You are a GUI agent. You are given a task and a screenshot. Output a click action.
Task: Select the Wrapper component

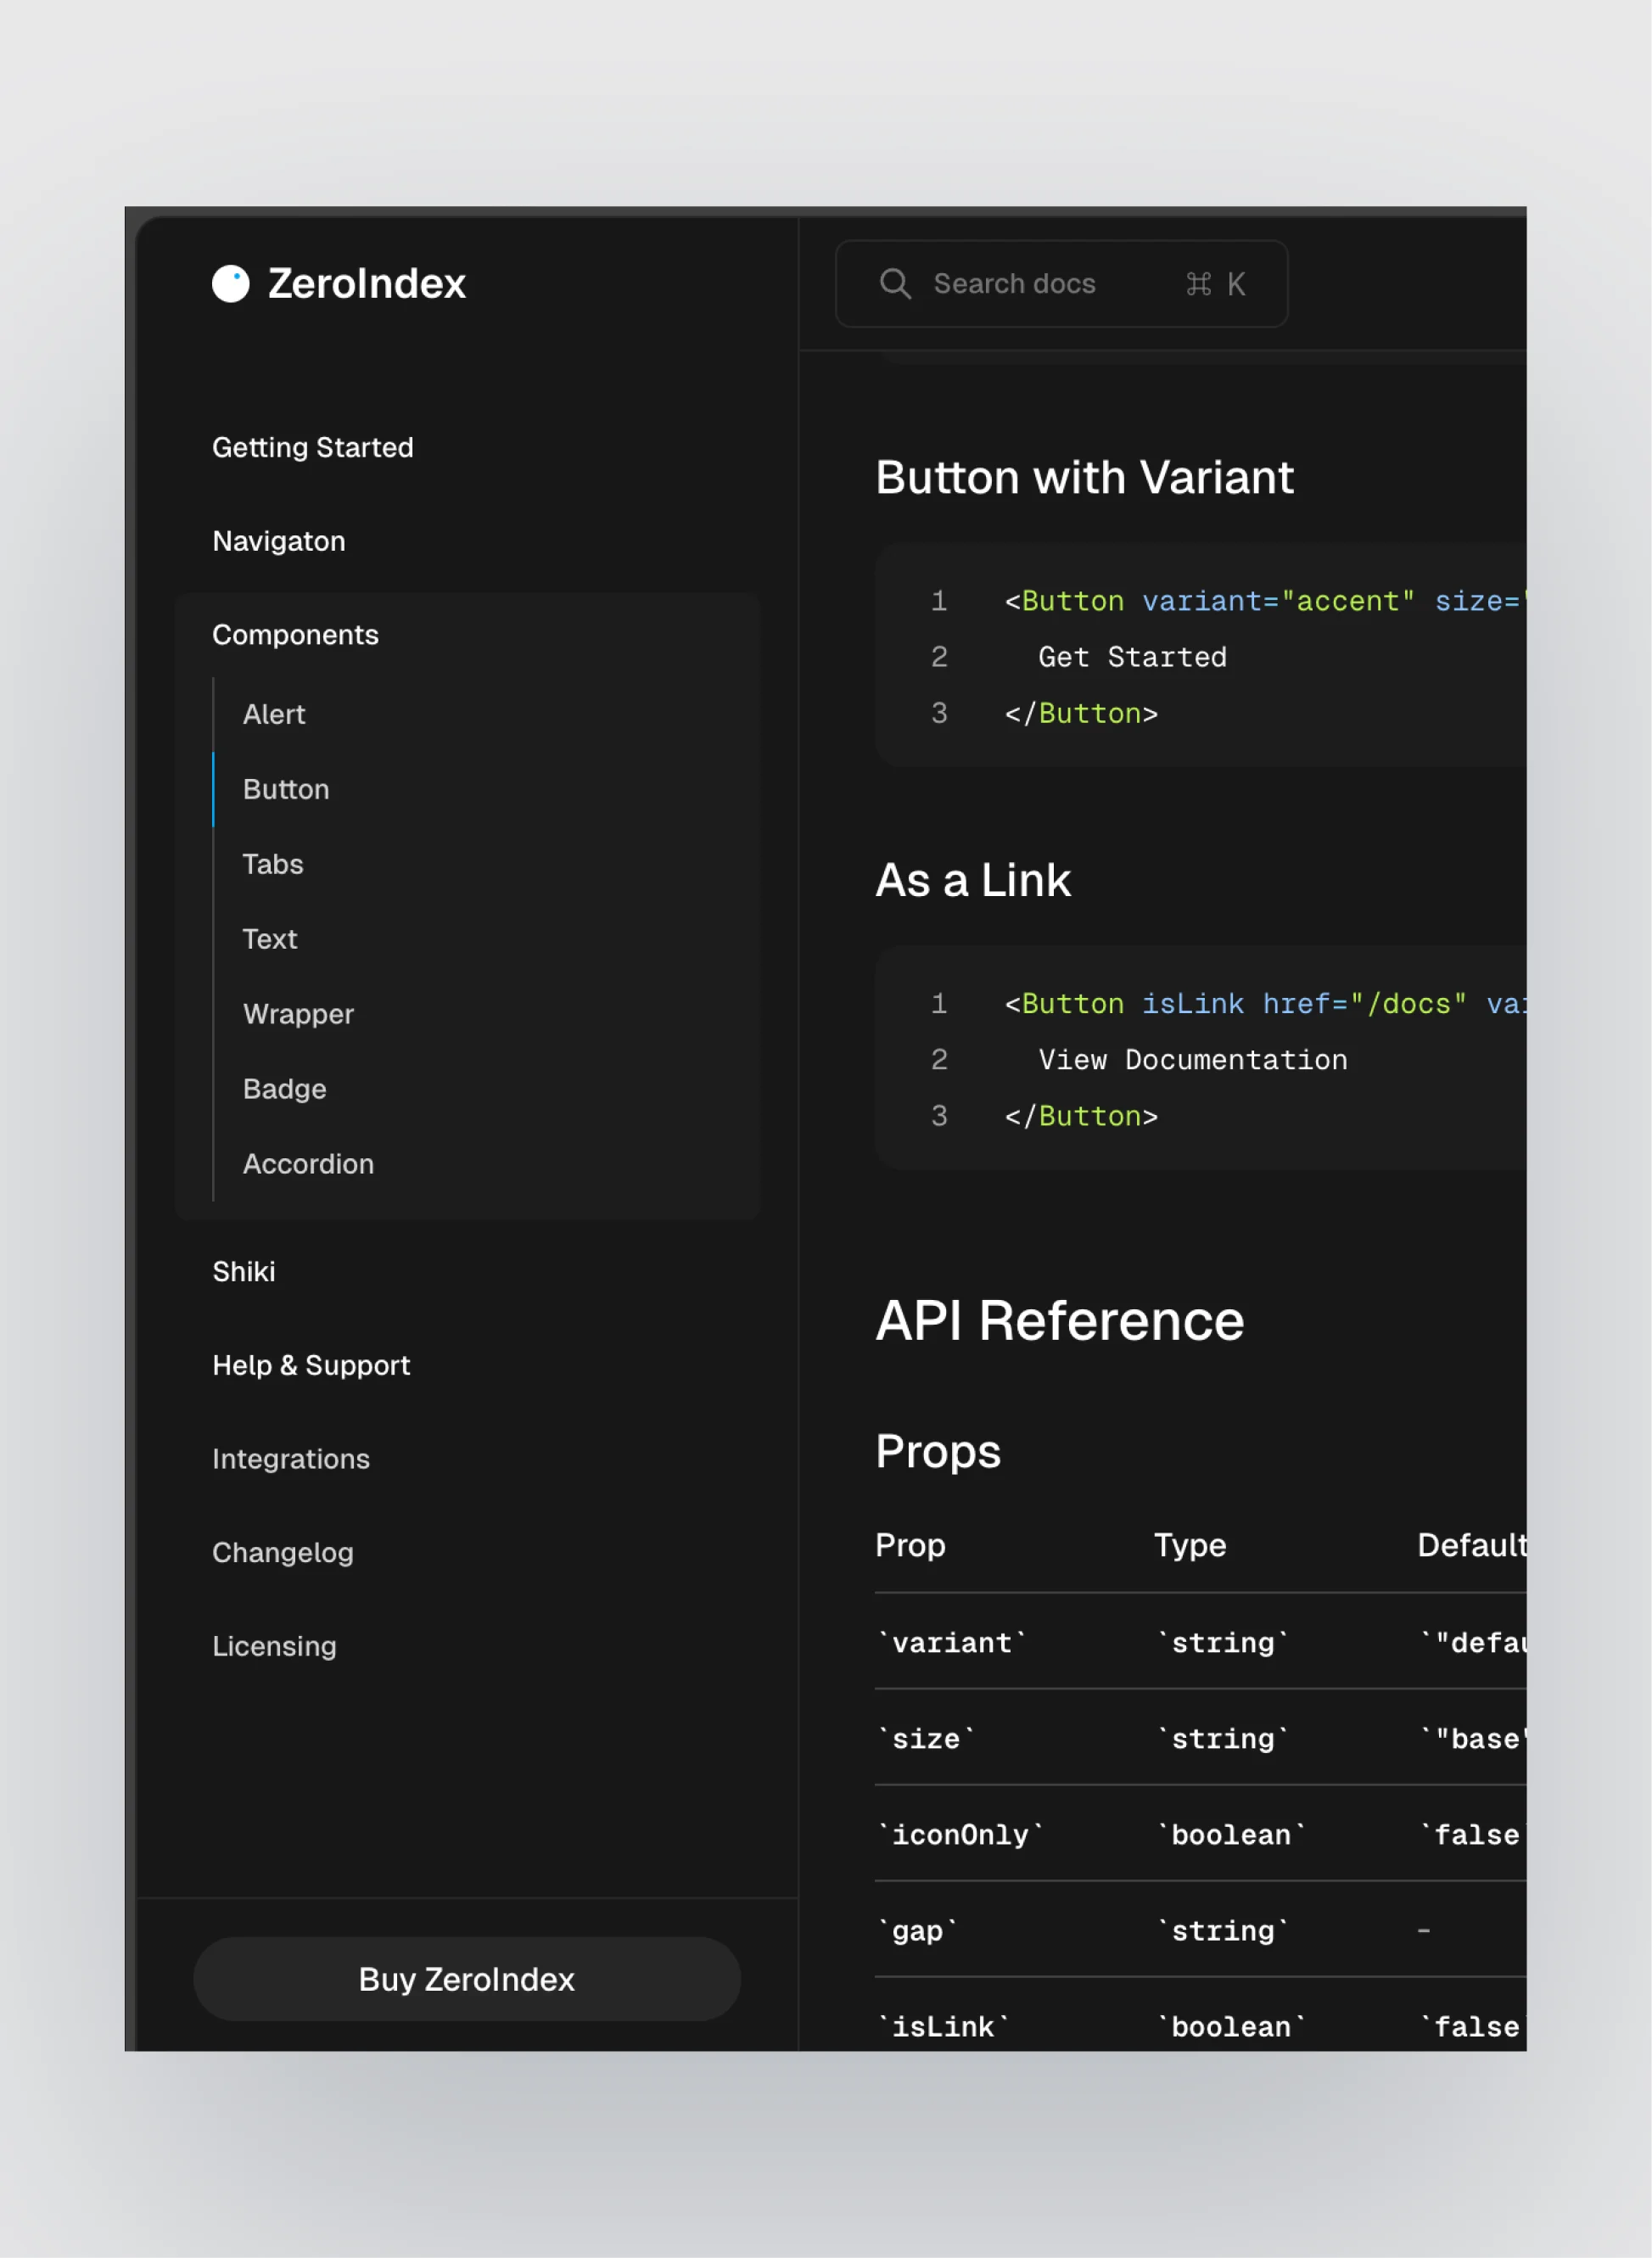(297, 1013)
